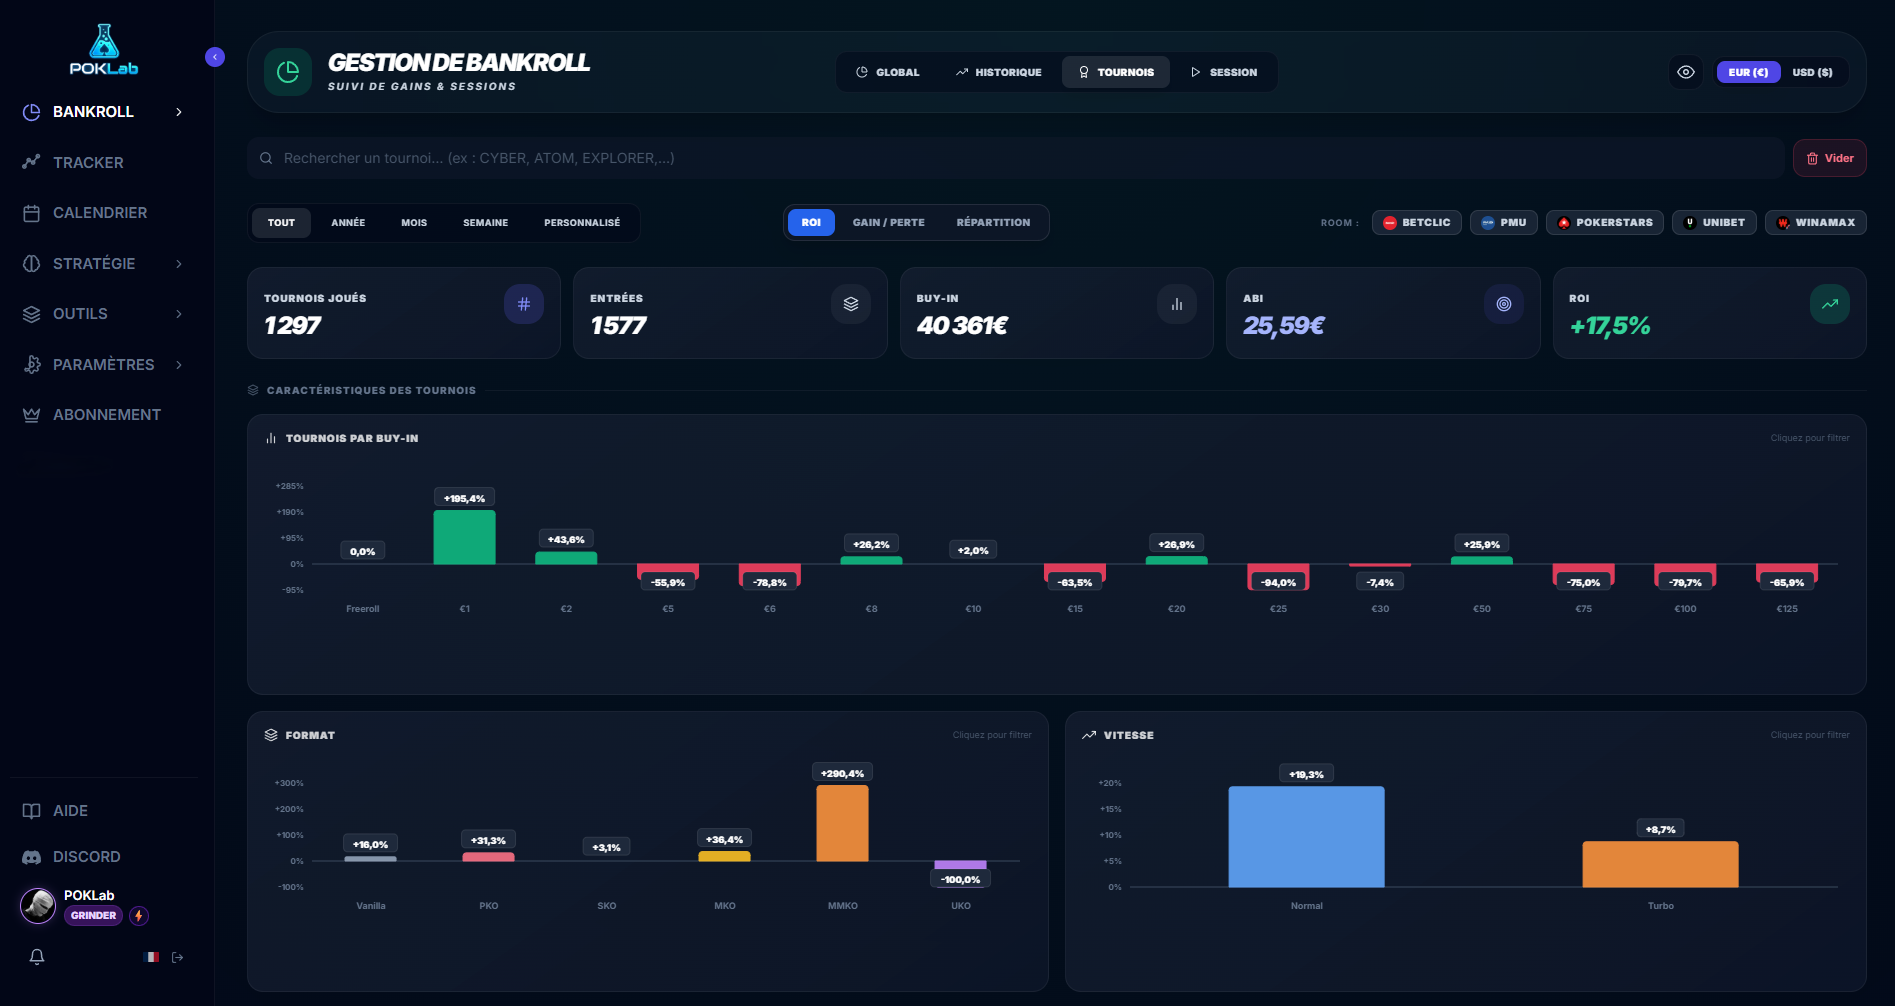Viewport: 1895px width, 1006px height.
Task: Click the bar chart icon on Buy-in card
Action: 1177,304
